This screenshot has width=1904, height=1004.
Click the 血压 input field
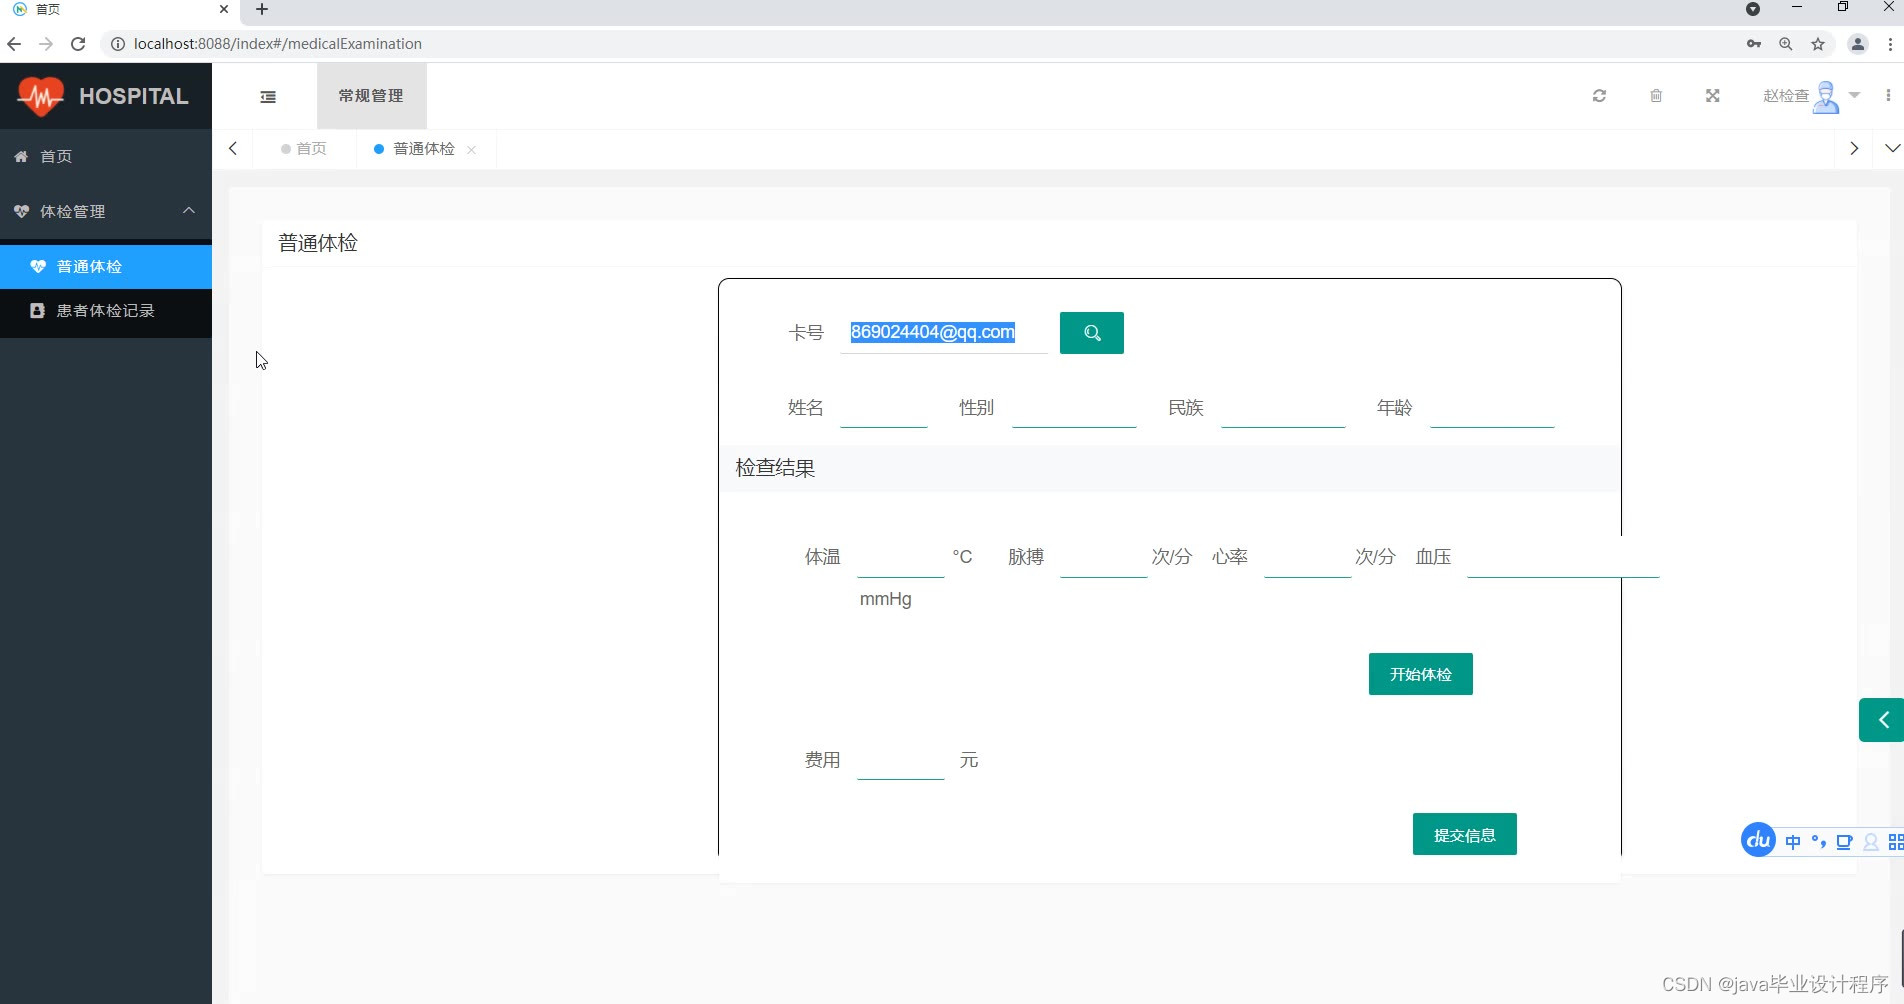[x=1563, y=557]
